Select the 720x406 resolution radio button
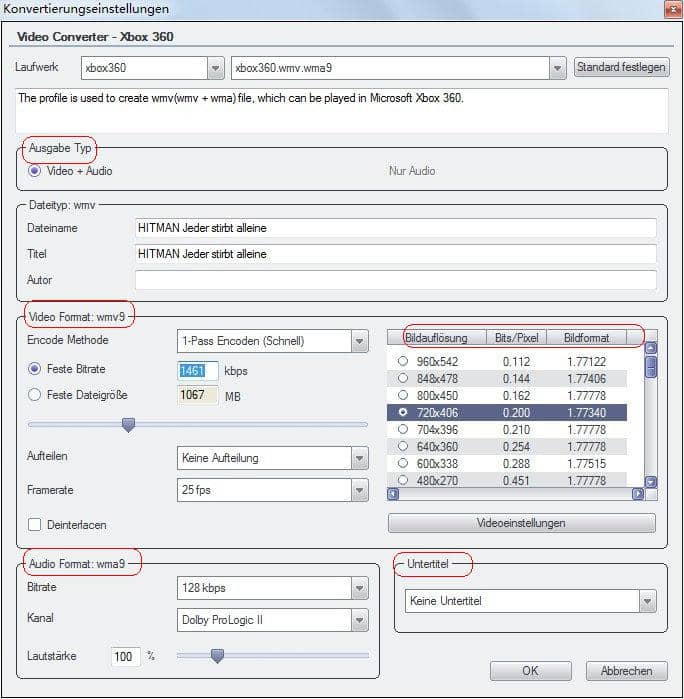 (x=403, y=412)
